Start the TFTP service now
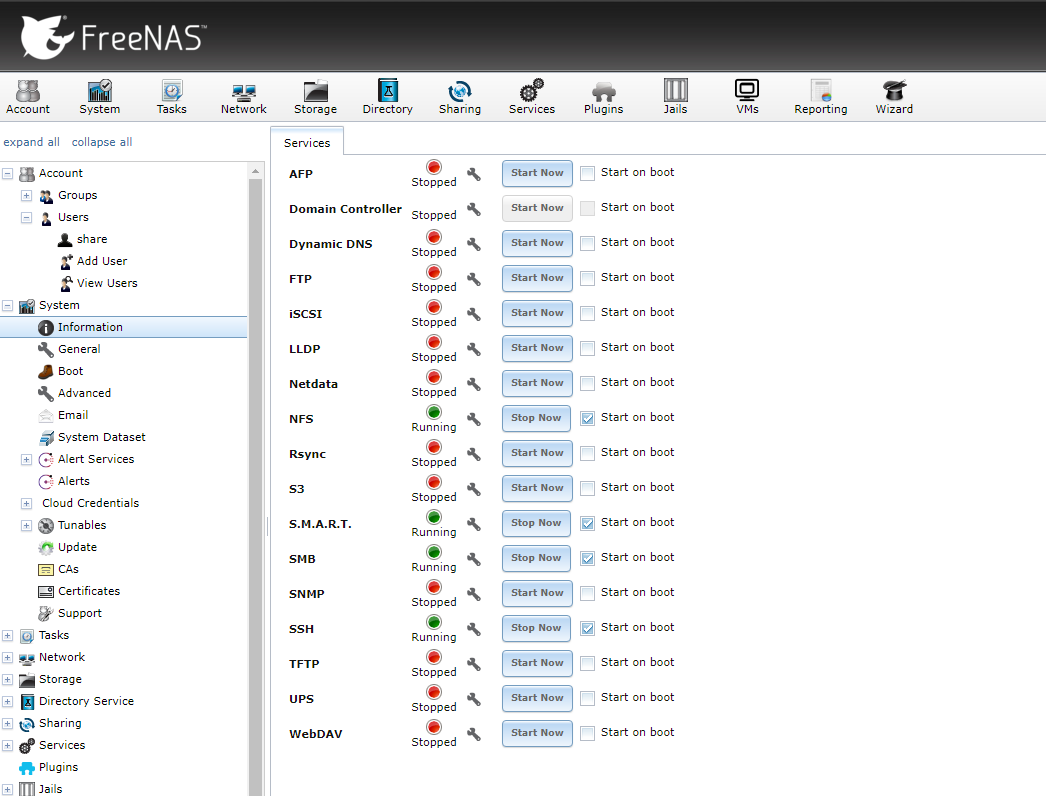The width and height of the screenshot is (1046, 796). click(x=537, y=663)
